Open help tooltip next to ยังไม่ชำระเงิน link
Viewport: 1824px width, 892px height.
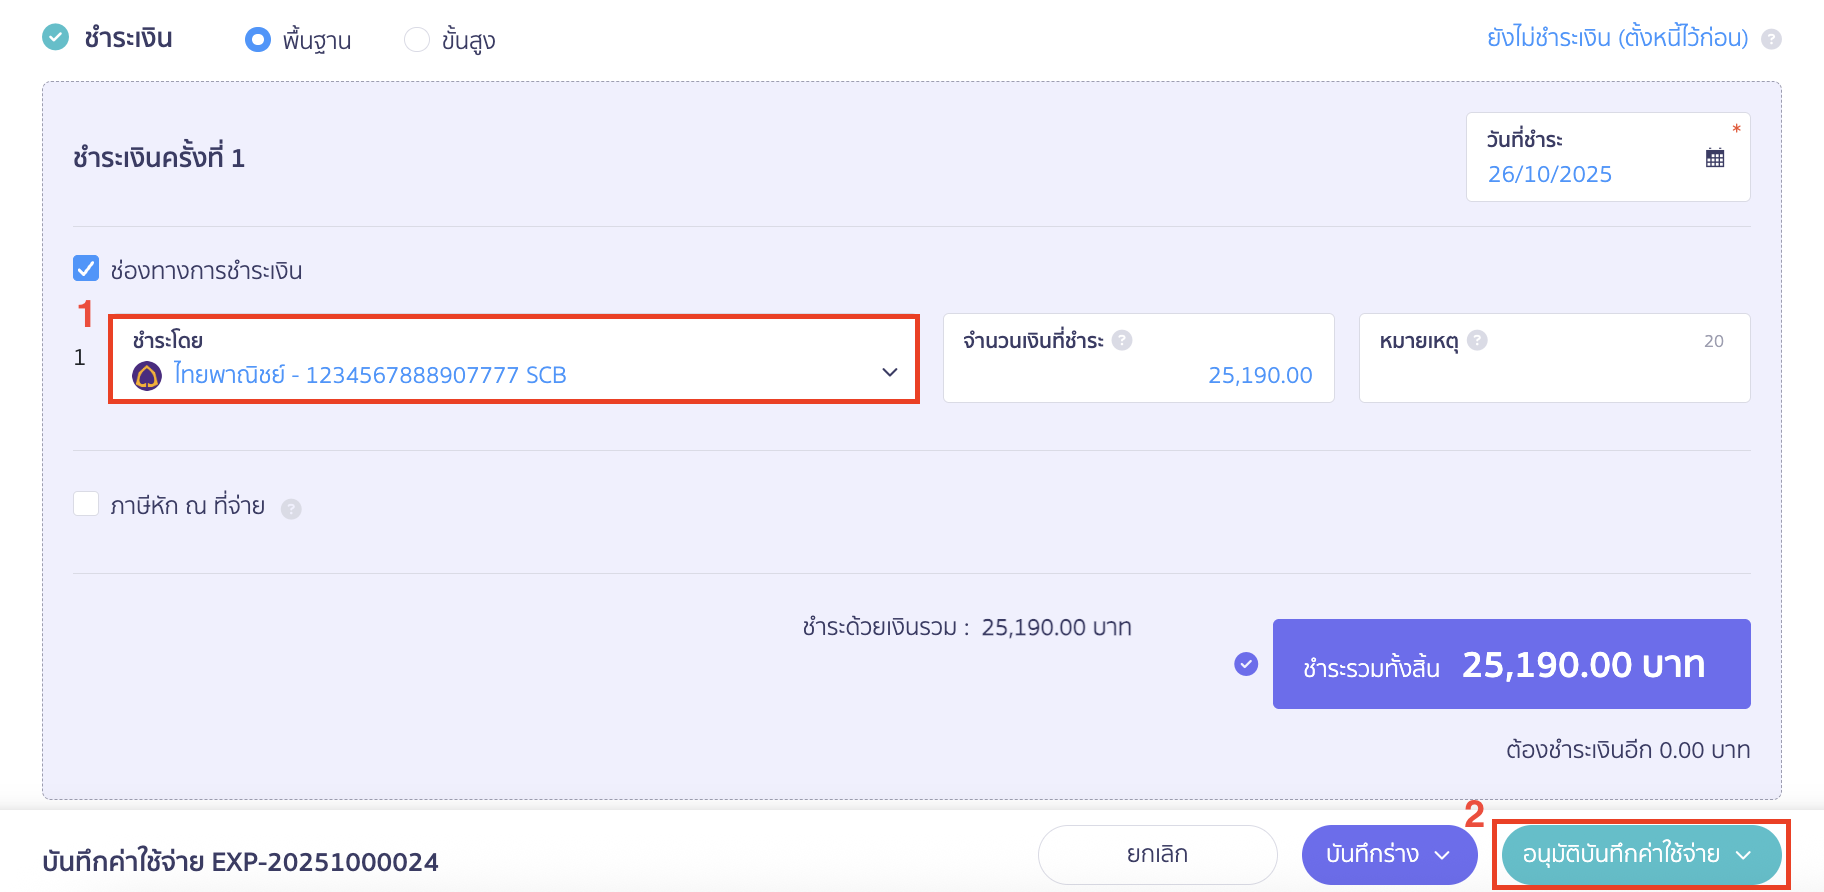1770,38
